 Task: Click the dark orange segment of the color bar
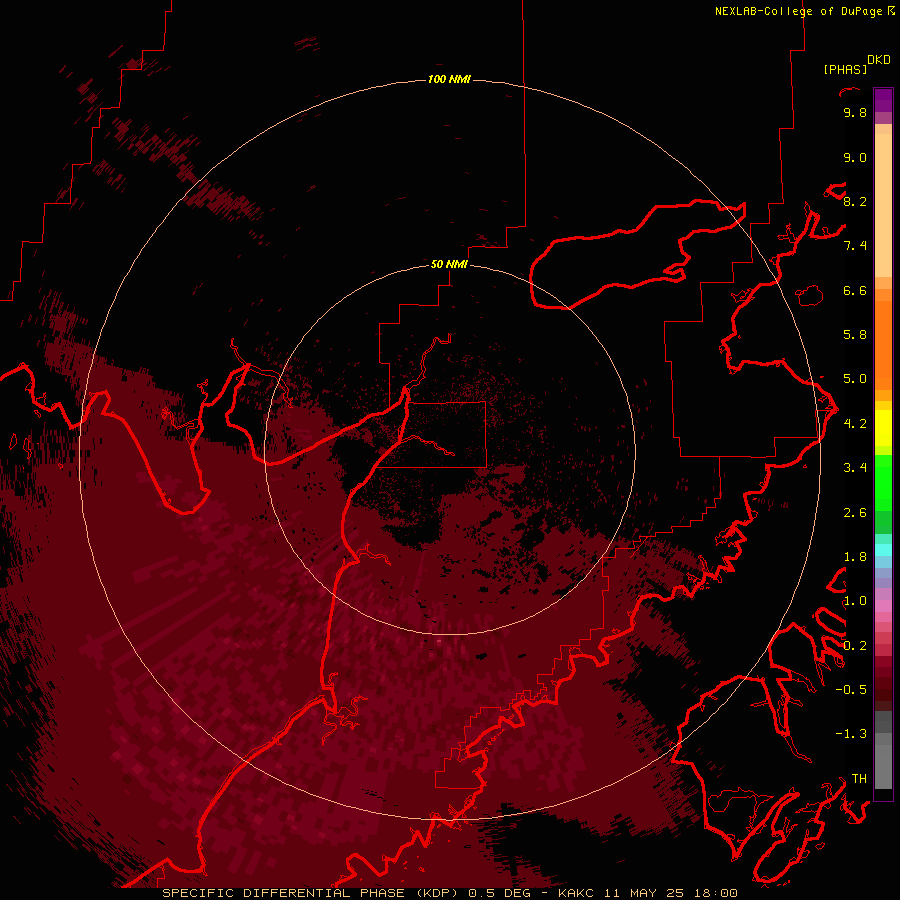pyautogui.click(x=883, y=345)
